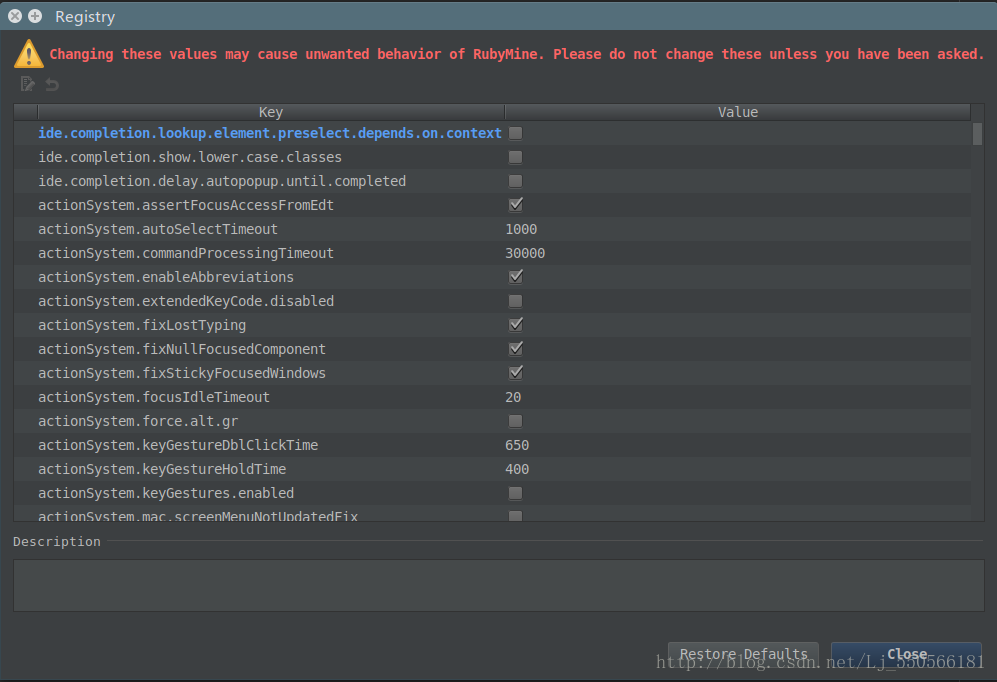Click the value 400 cell

[517, 469]
